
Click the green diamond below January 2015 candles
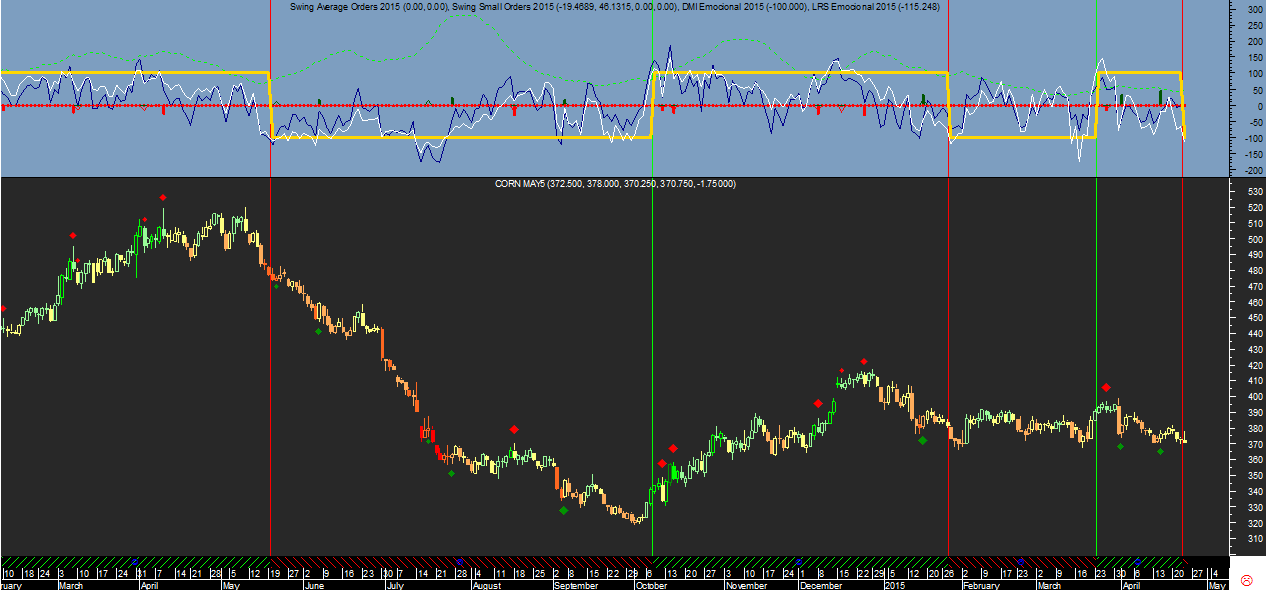[922, 440]
